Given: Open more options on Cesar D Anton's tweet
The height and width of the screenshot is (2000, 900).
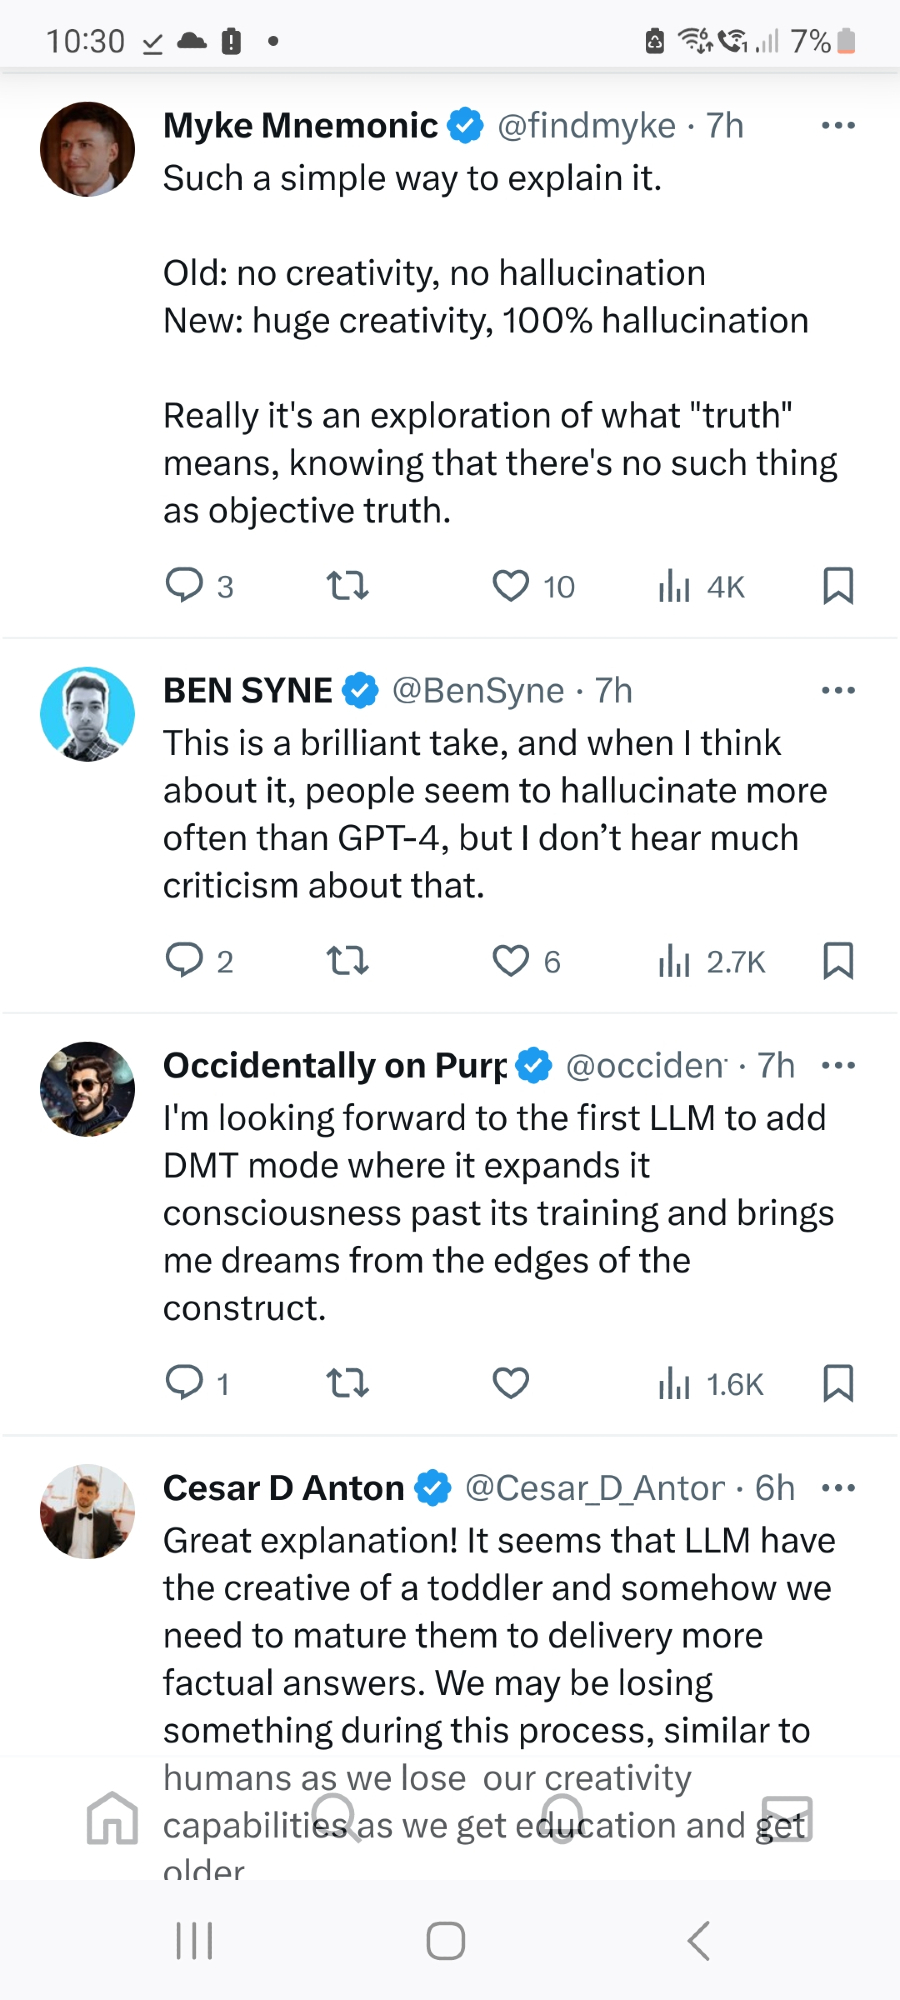Looking at the screenshot, I should [838, 1488].
